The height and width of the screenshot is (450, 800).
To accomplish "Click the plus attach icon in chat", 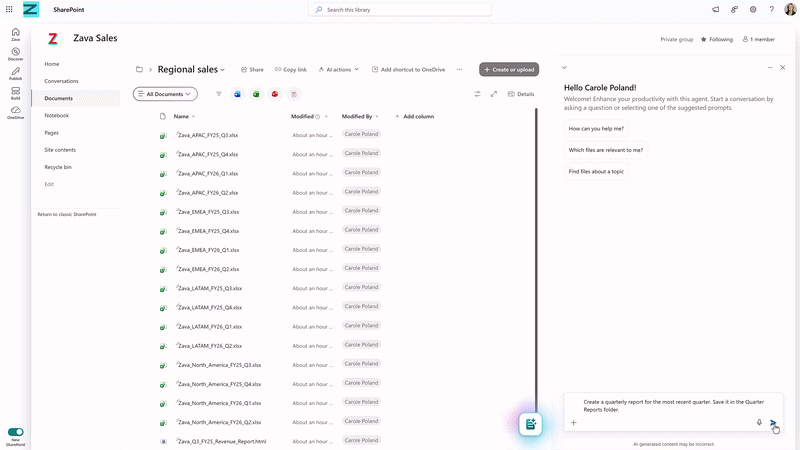I will (x=573, y=422).
